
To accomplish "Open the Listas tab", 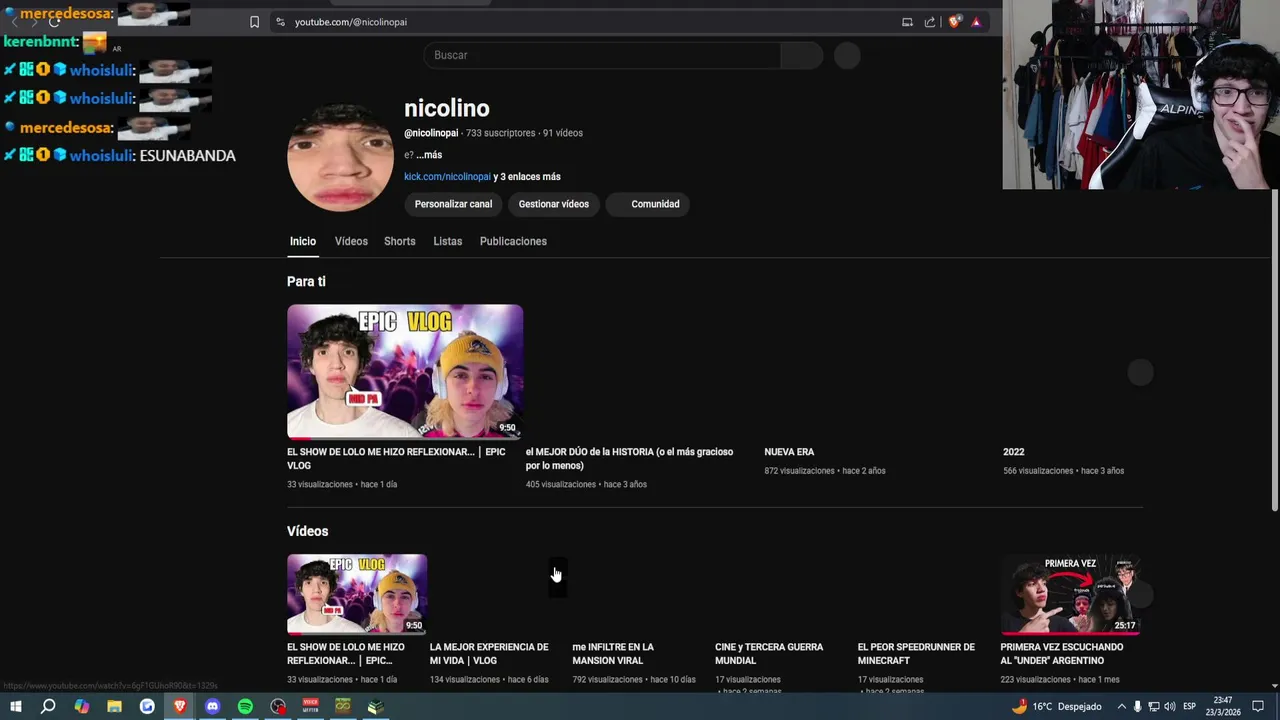I will [x=448, y=241].
